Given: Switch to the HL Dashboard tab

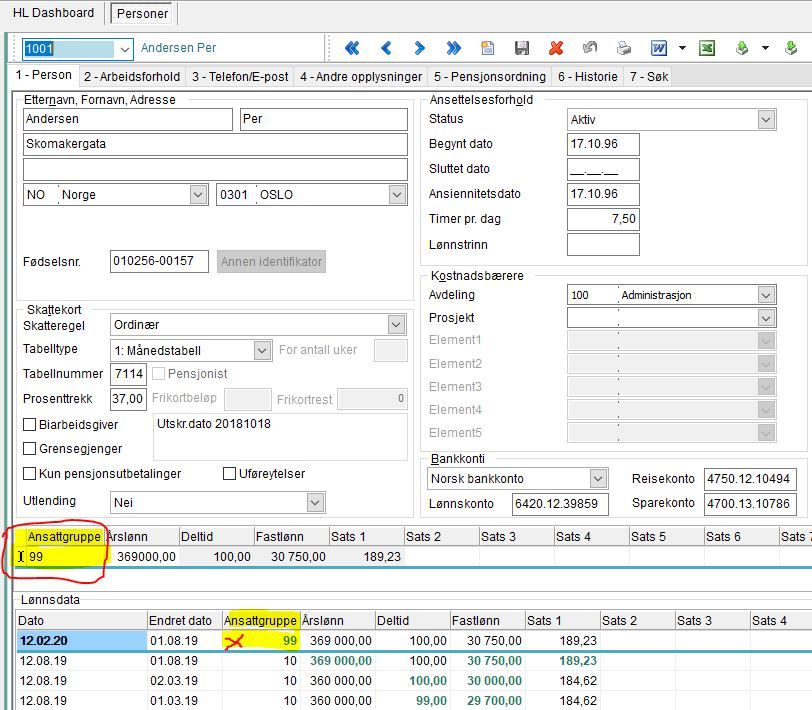Looking at the screenshot, I should pyautogui.click(x=53, y=13).
